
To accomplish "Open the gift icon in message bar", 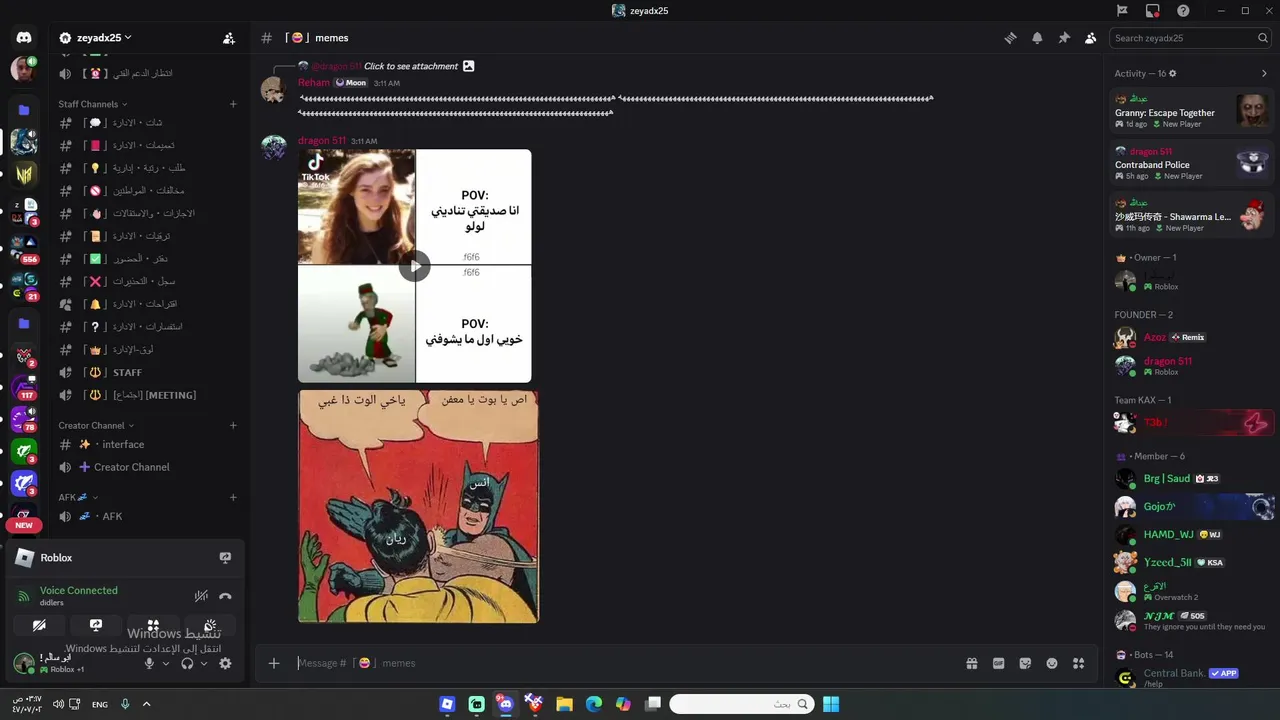I will [x=971, y=663].
